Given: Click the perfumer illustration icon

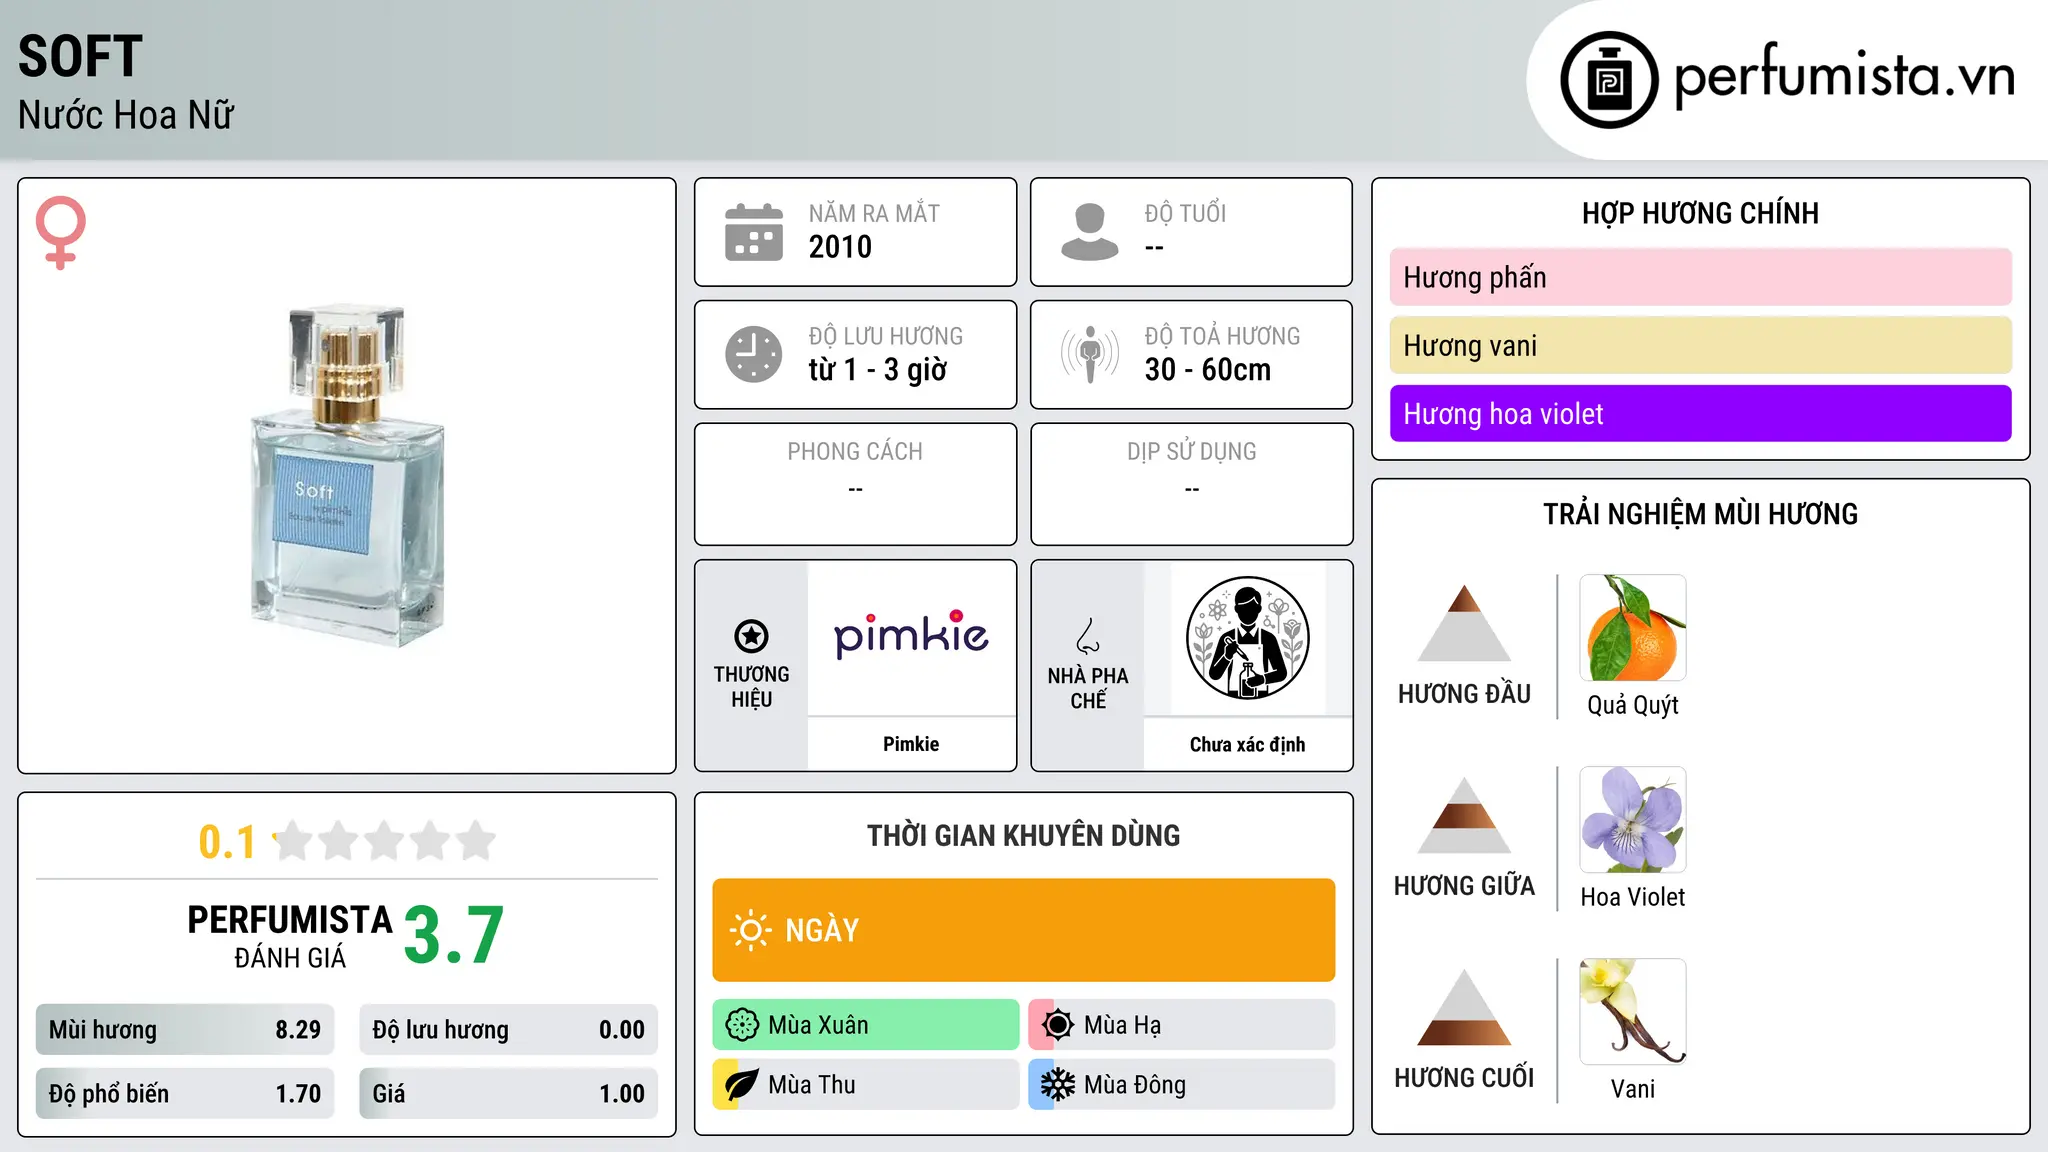Looking at the screenshot, I should (x=1247, y=638).
